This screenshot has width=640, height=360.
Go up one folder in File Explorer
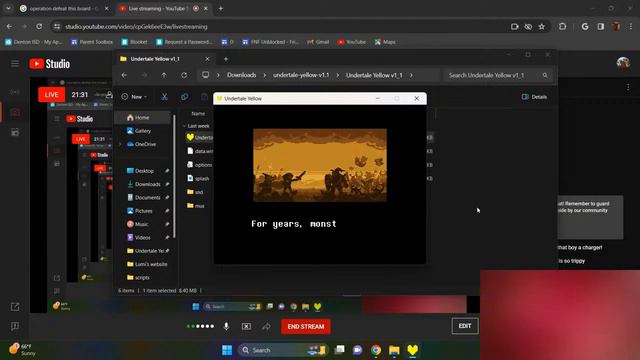(164, 75)
